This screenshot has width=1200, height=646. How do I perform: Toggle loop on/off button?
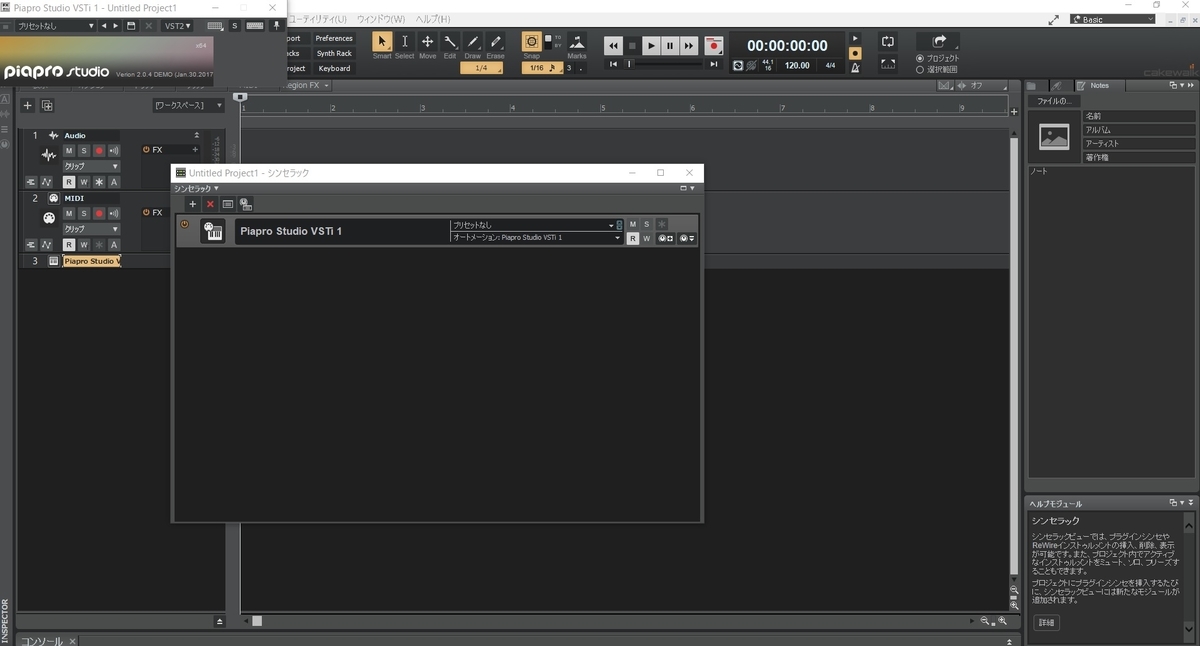coord(887,42)
